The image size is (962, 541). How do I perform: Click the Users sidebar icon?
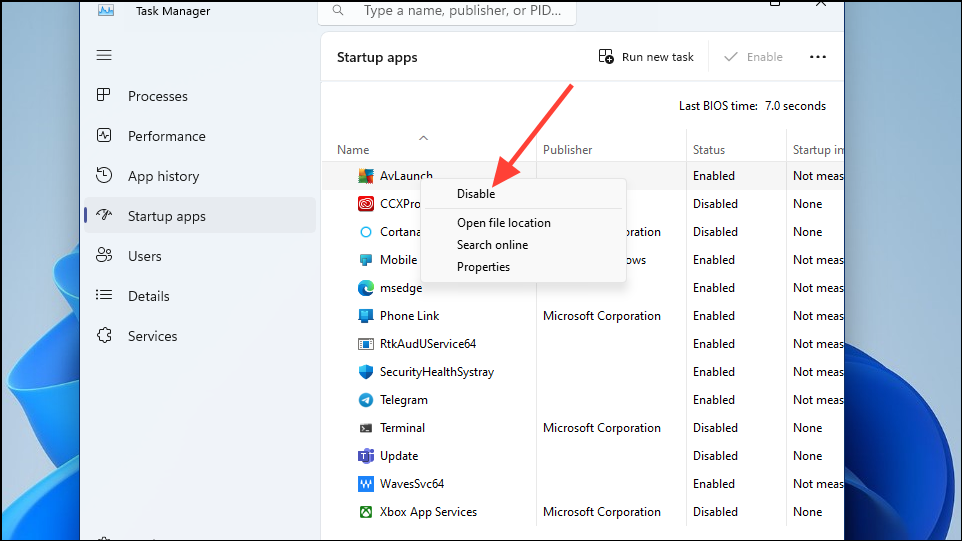104,255
